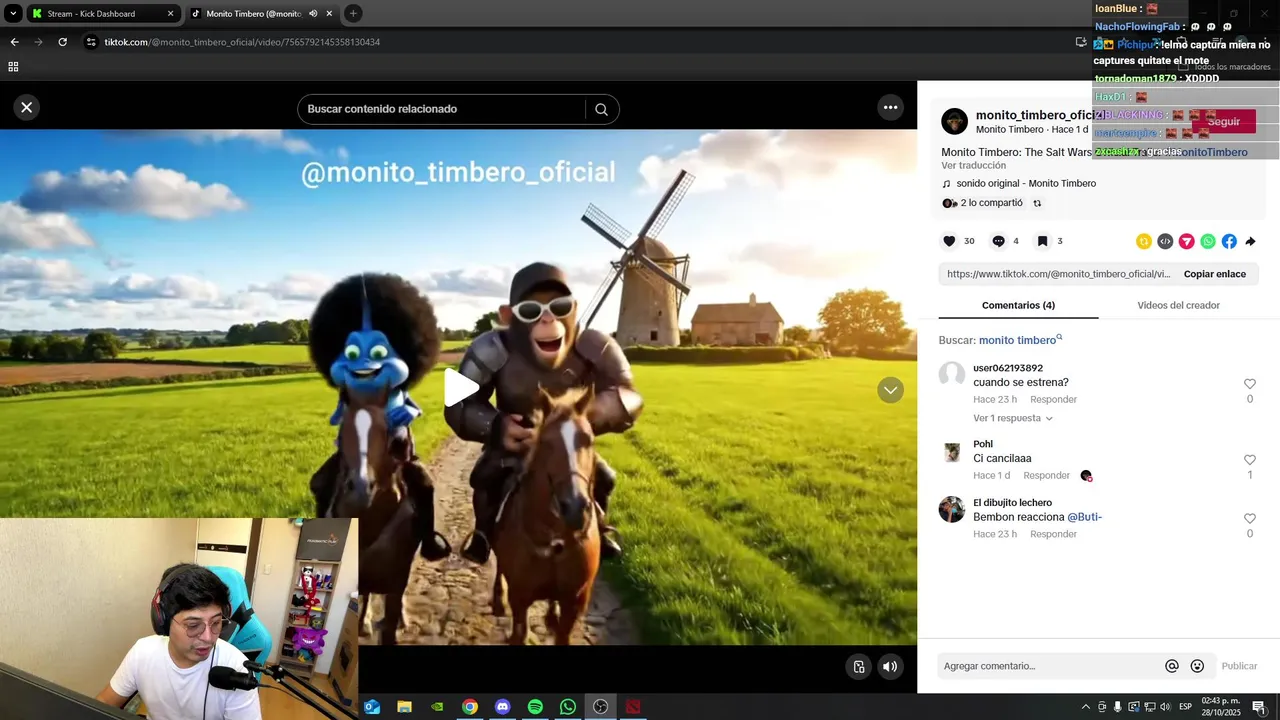Share to Facebook blue icon

(1229, 241)
